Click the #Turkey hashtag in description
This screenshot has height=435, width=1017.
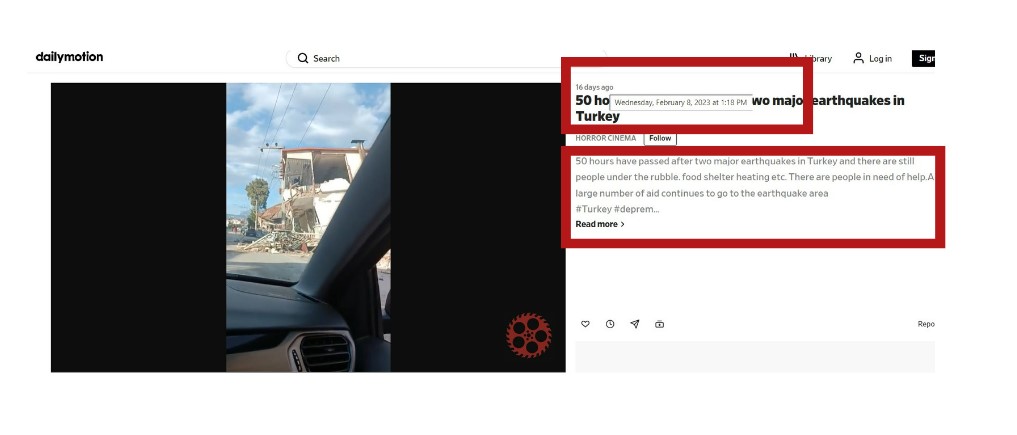(x=593, y=209)
